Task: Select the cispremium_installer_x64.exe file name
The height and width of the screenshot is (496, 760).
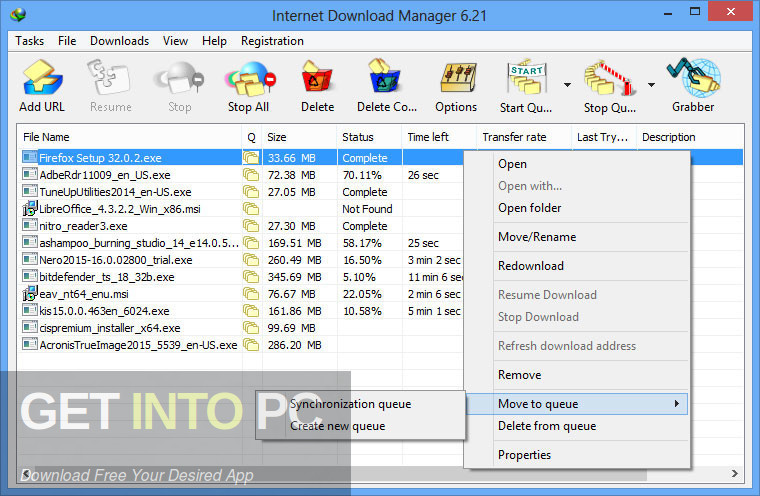Action: [x=110, y=328]
